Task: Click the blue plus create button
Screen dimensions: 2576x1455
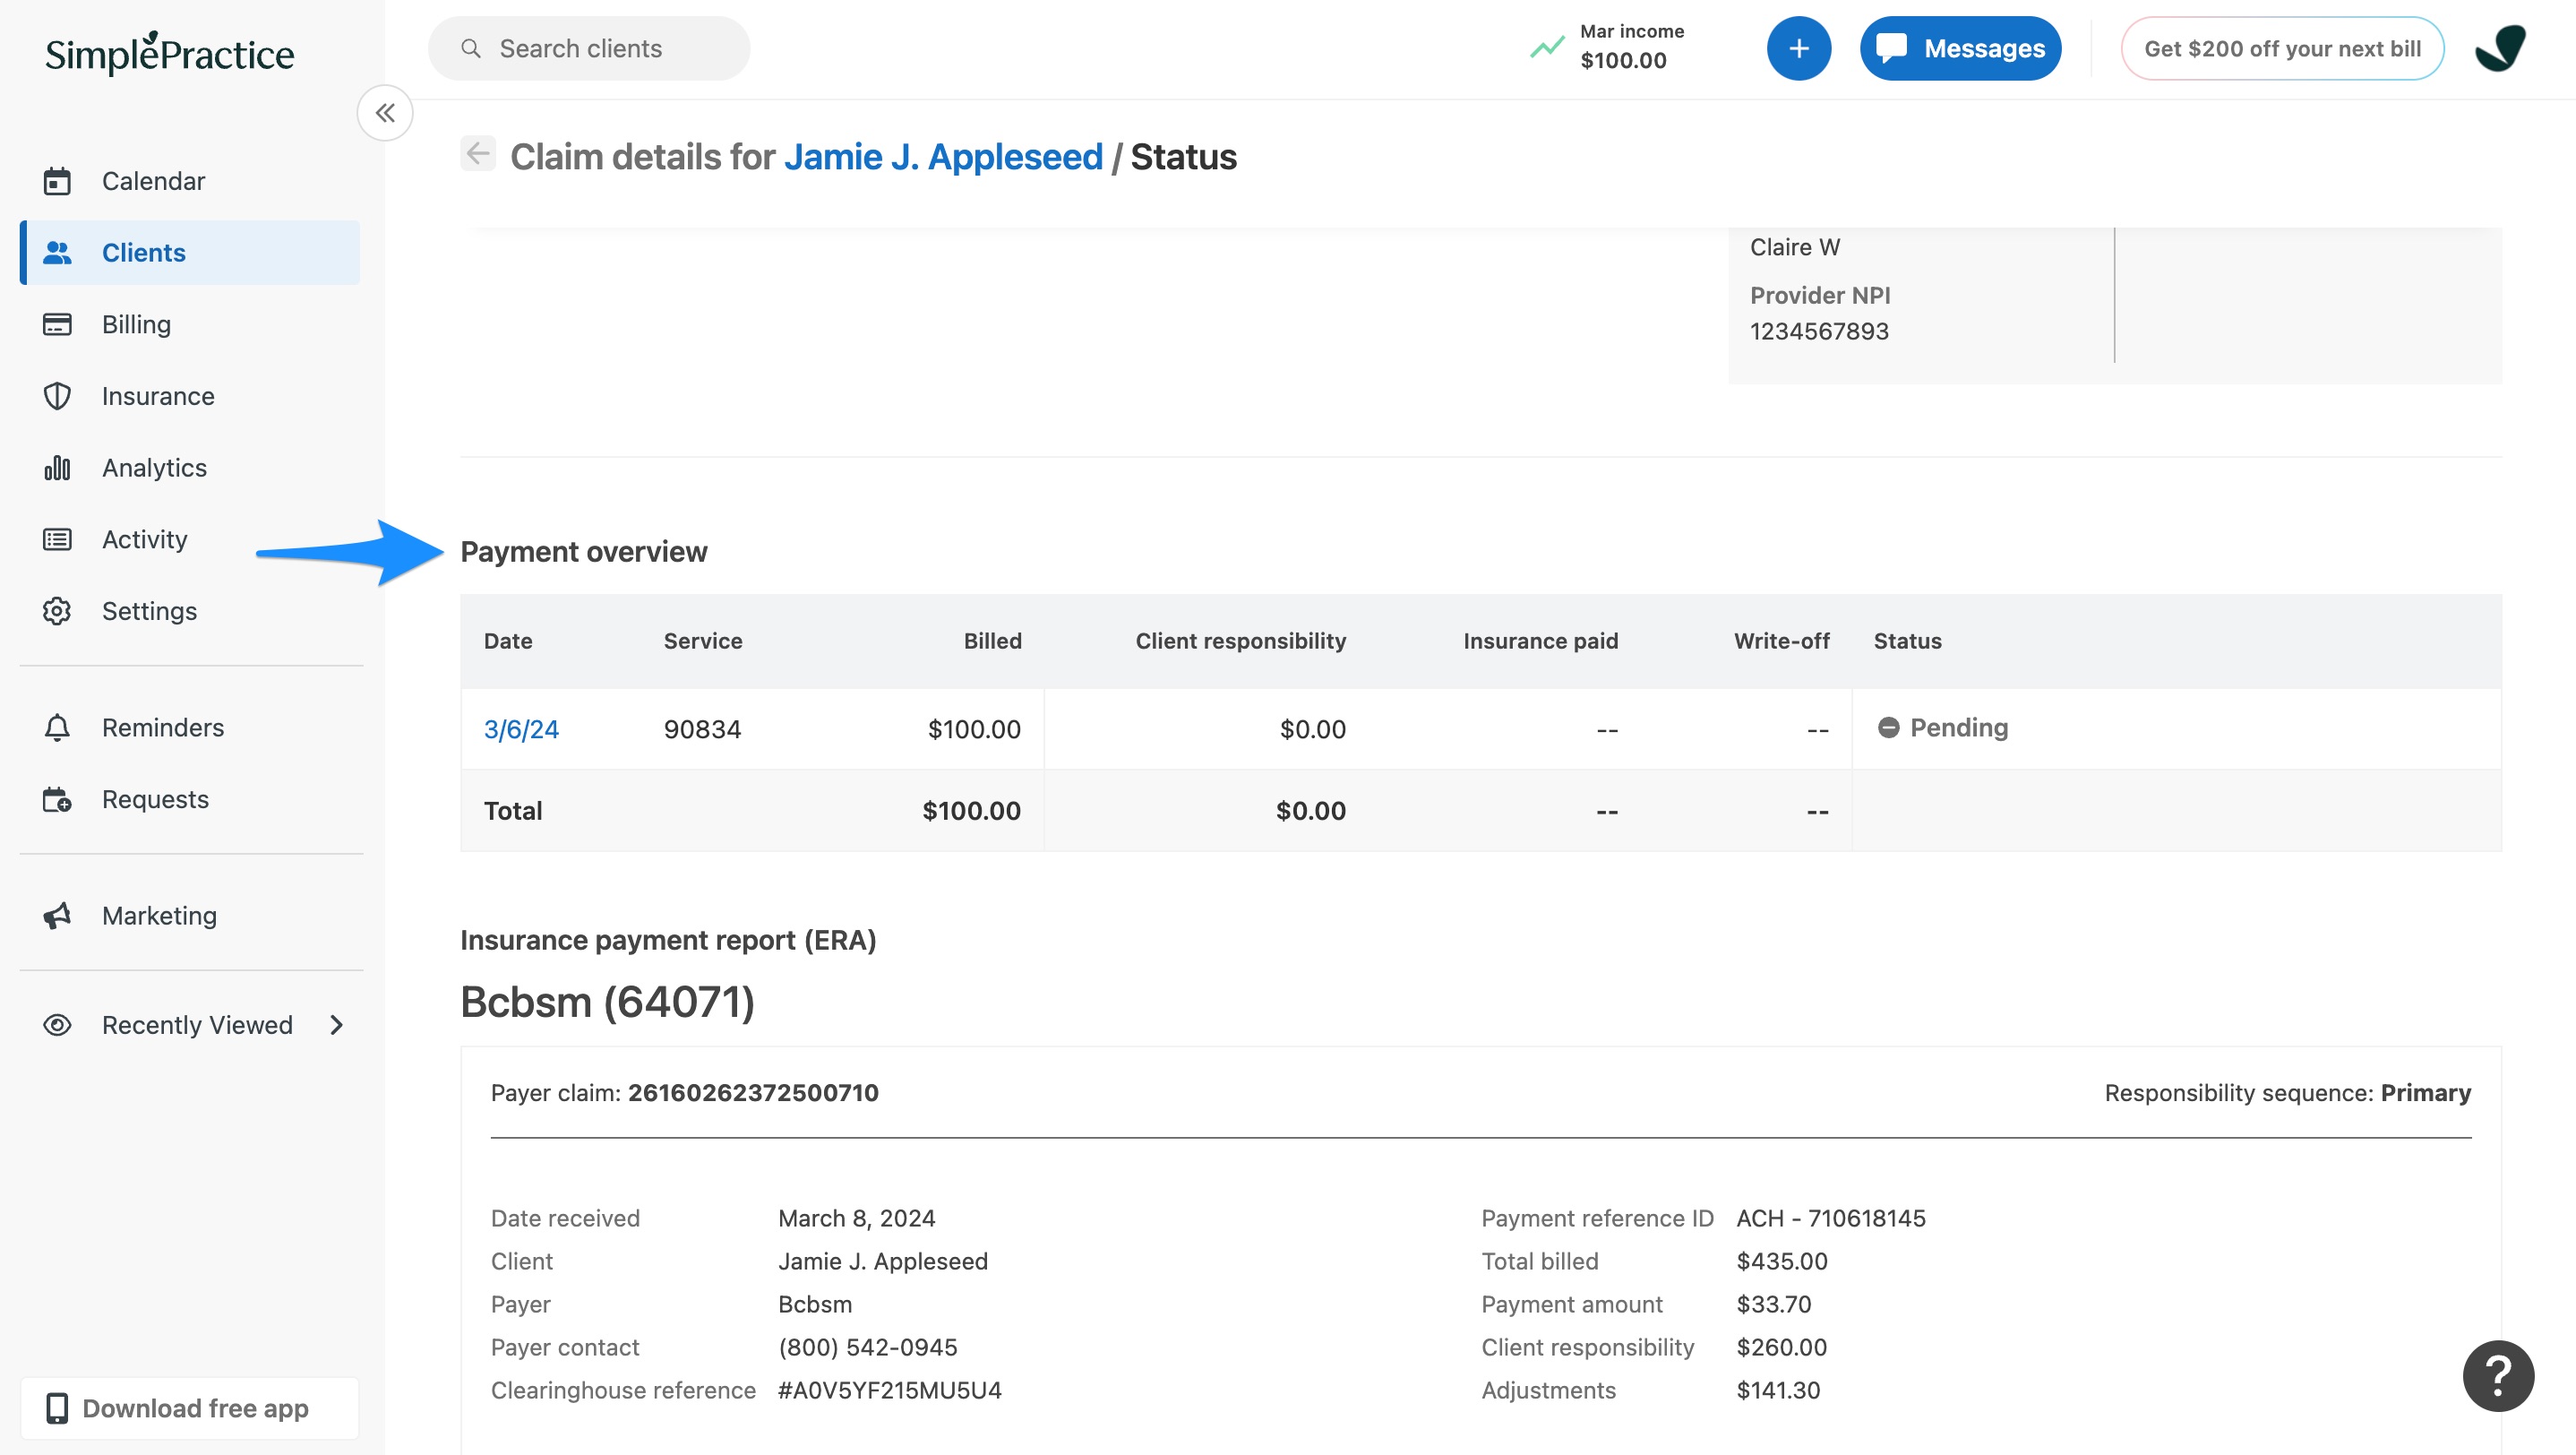Action: [1798, 48]
